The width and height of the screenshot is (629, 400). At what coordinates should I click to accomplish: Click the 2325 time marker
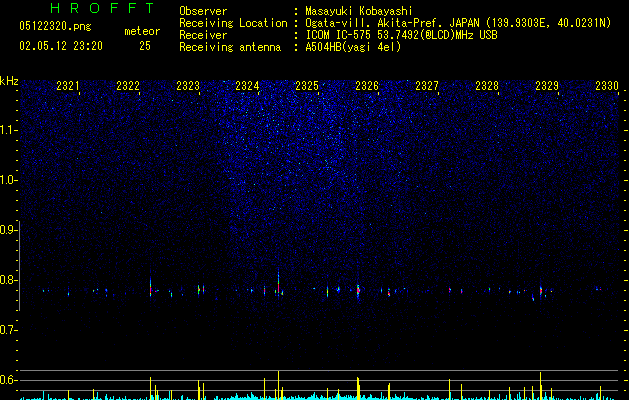click(x=307, y=85)
